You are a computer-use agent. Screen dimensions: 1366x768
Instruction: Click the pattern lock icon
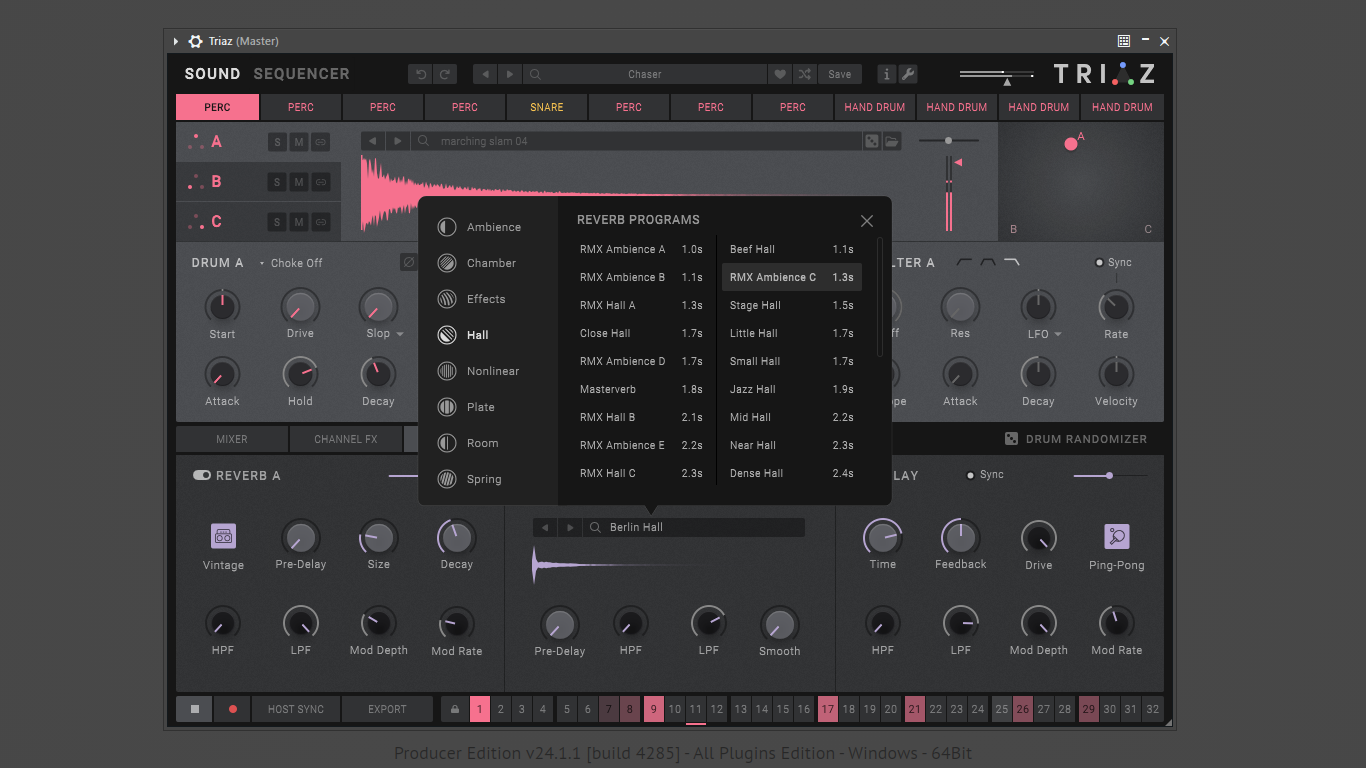pyautogui.click(x=455, y=709)
